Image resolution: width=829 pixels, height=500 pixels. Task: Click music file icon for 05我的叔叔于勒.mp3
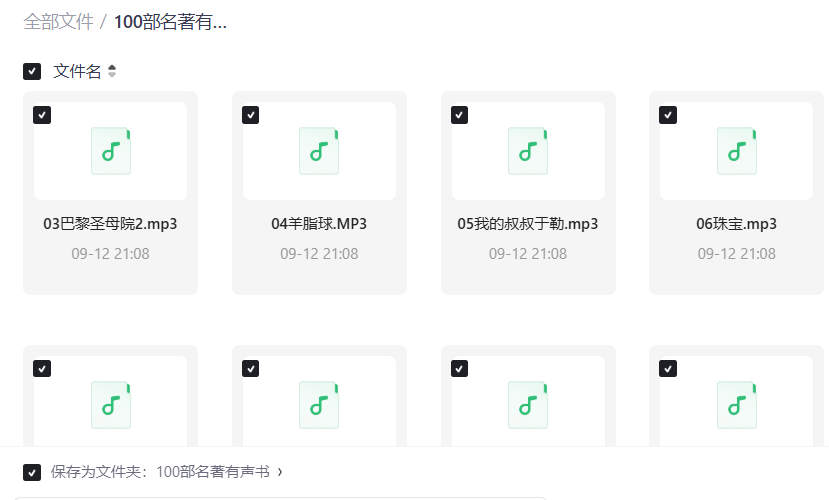pyautogui.click(x=528, y=151)
